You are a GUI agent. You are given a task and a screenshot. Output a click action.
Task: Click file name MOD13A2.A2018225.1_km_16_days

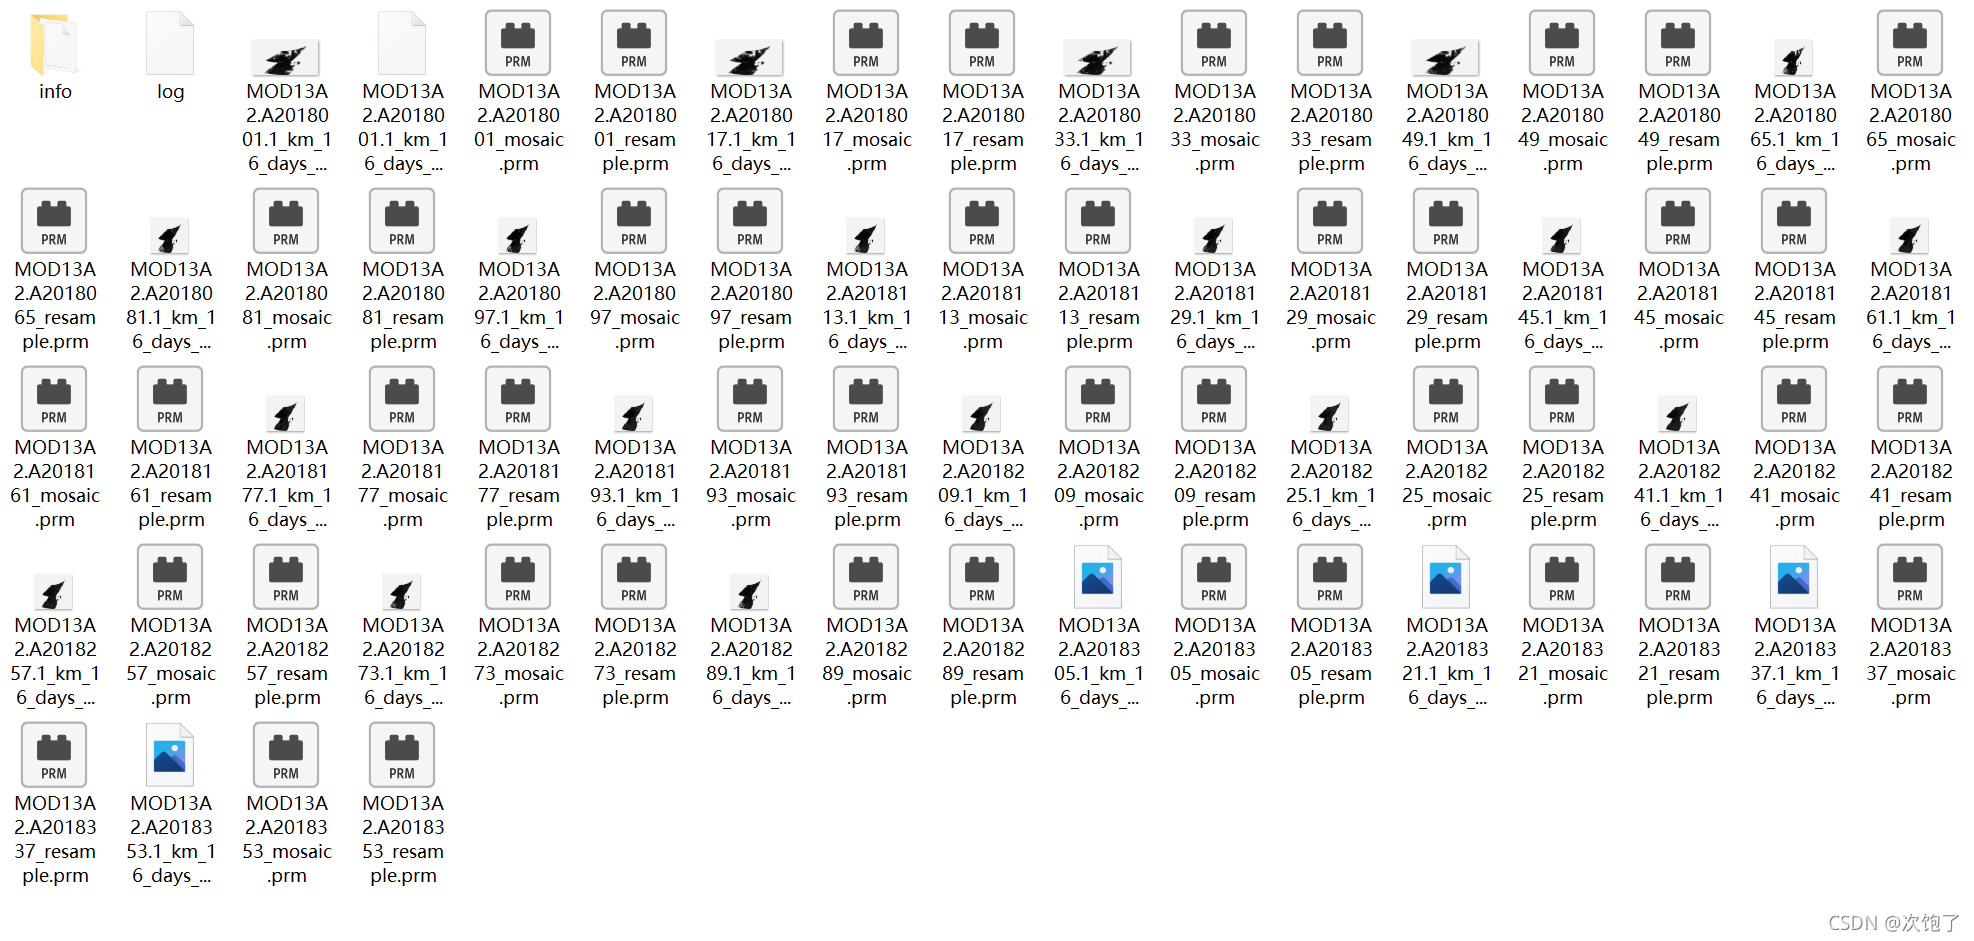[x=1331, y=483]
